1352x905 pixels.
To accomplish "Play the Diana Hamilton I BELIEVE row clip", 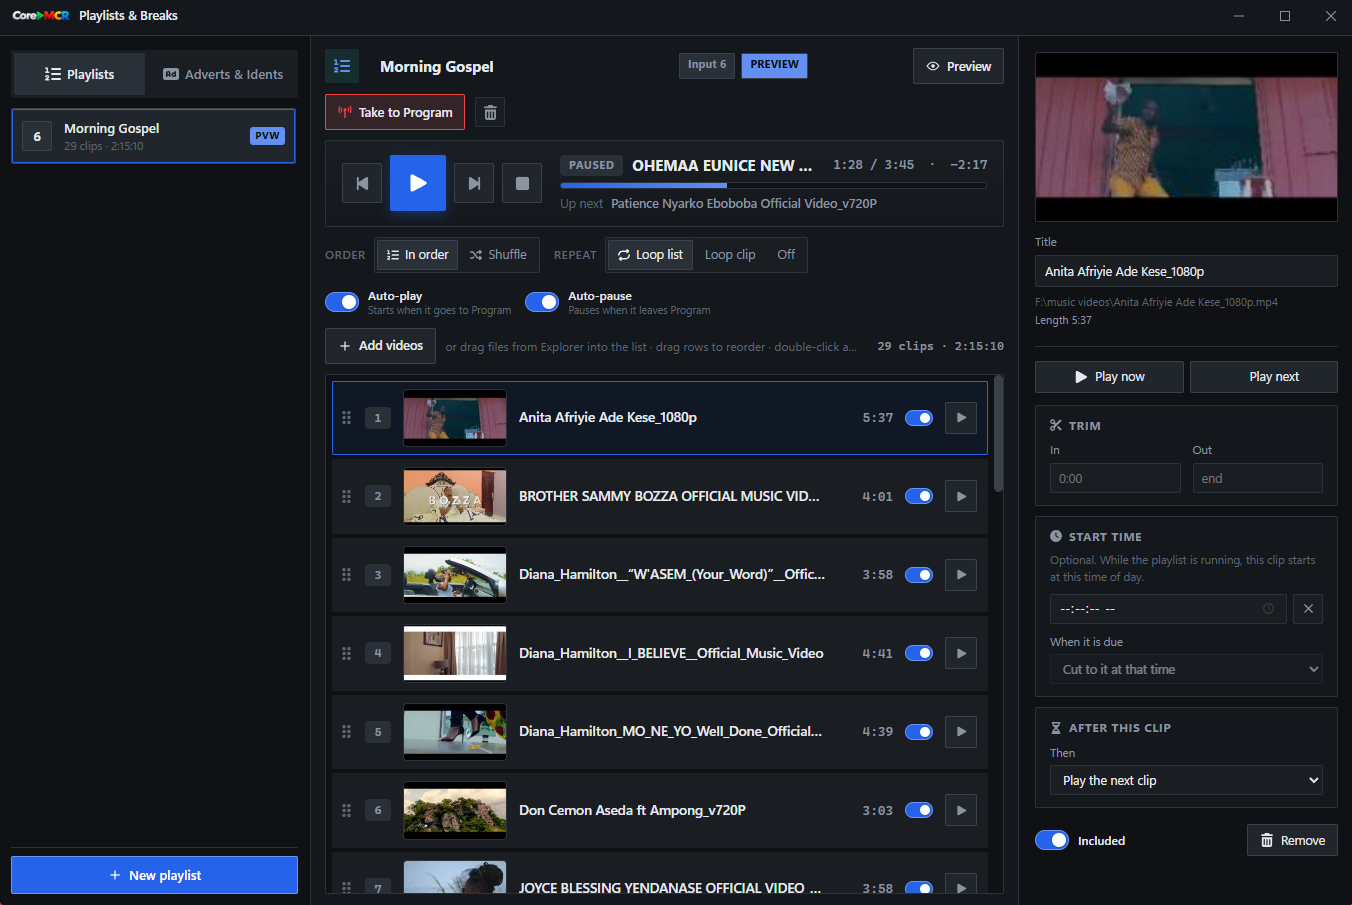I will tap(961, 653).
